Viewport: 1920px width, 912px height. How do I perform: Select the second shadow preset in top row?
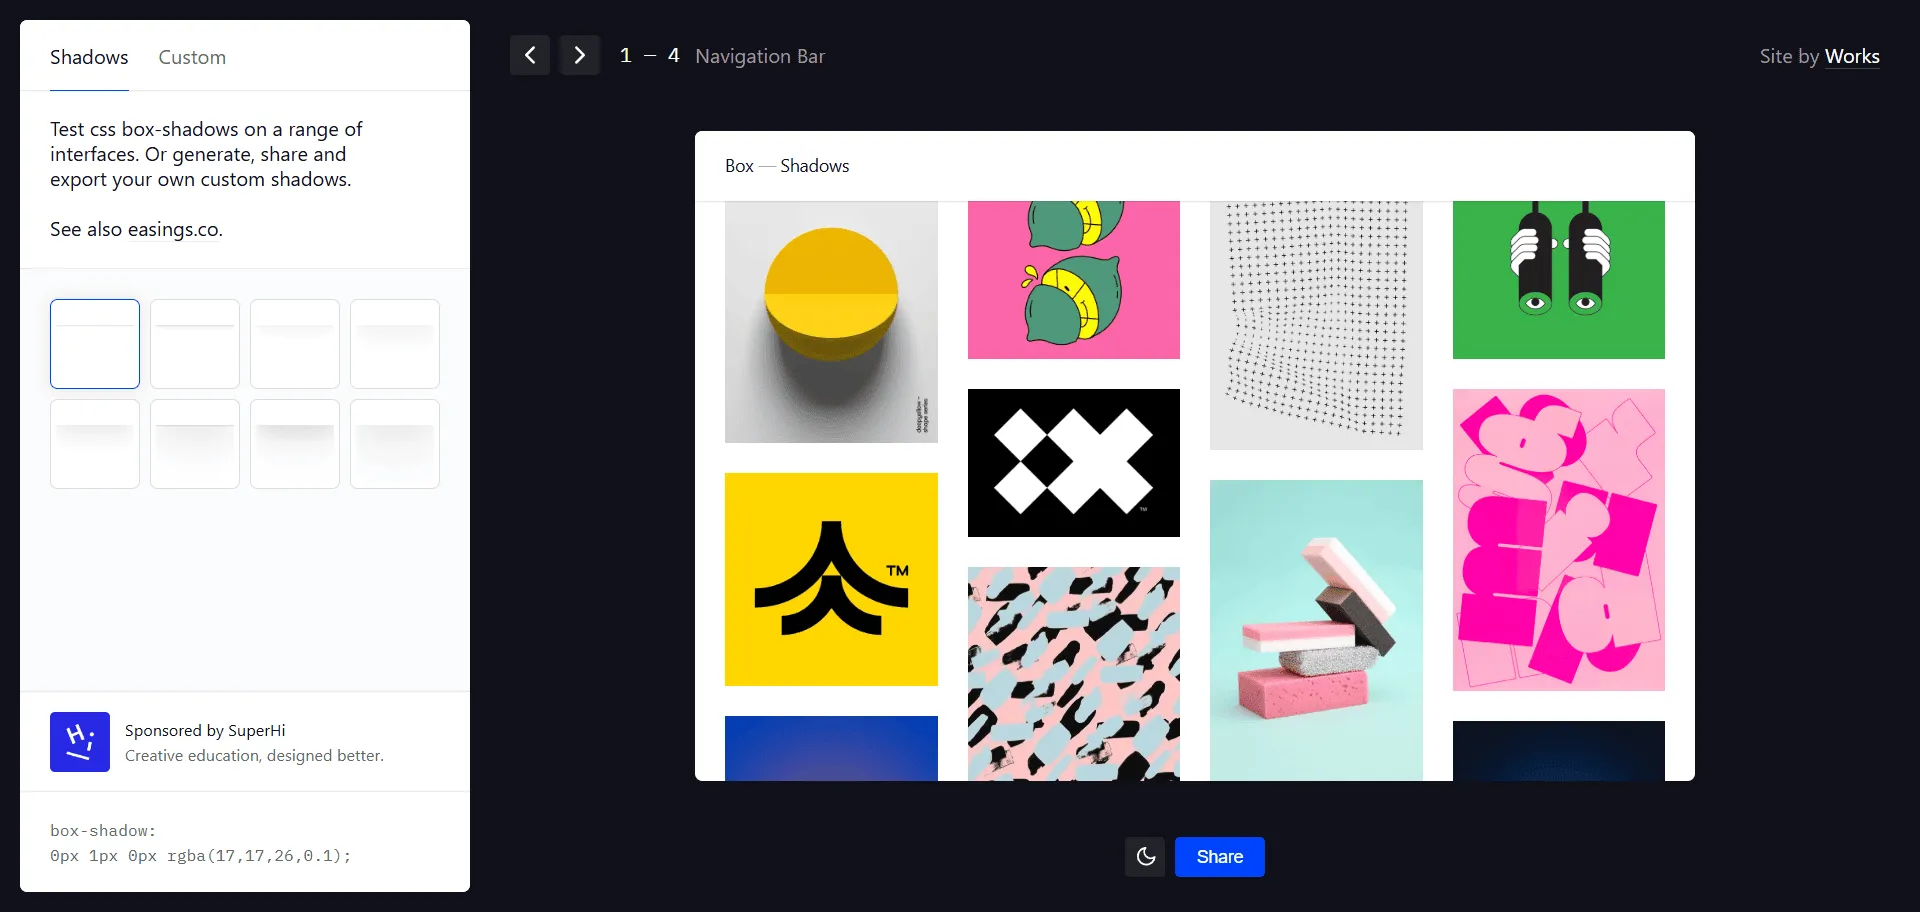(x=195, y=344)
